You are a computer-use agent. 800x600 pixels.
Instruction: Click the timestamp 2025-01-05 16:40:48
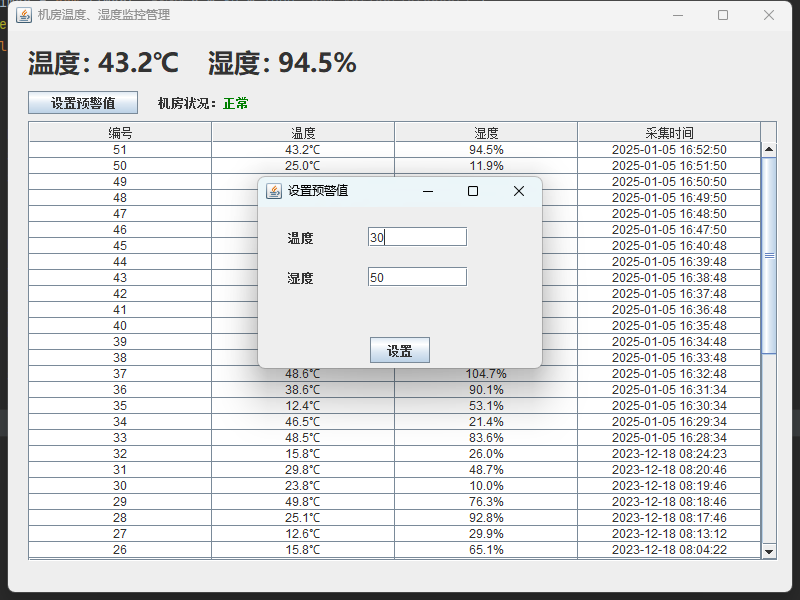pos(669,245)
